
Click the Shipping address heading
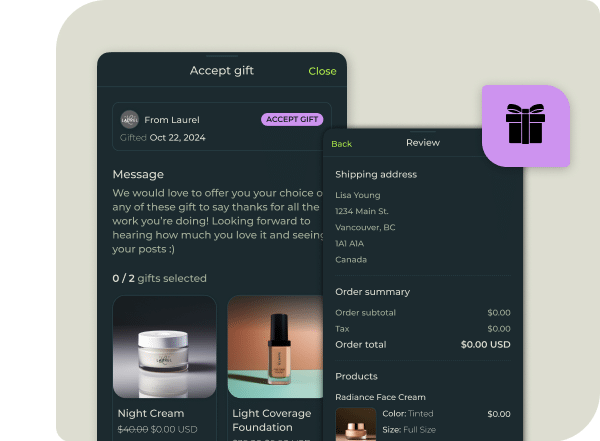tap(376, 175)
